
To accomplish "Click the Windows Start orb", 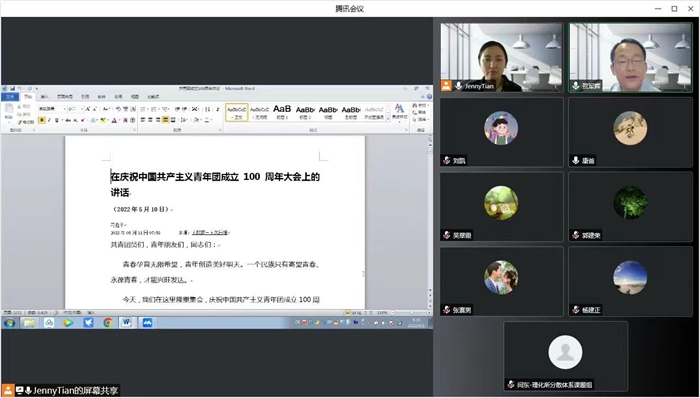I will [x=9, y=323].
